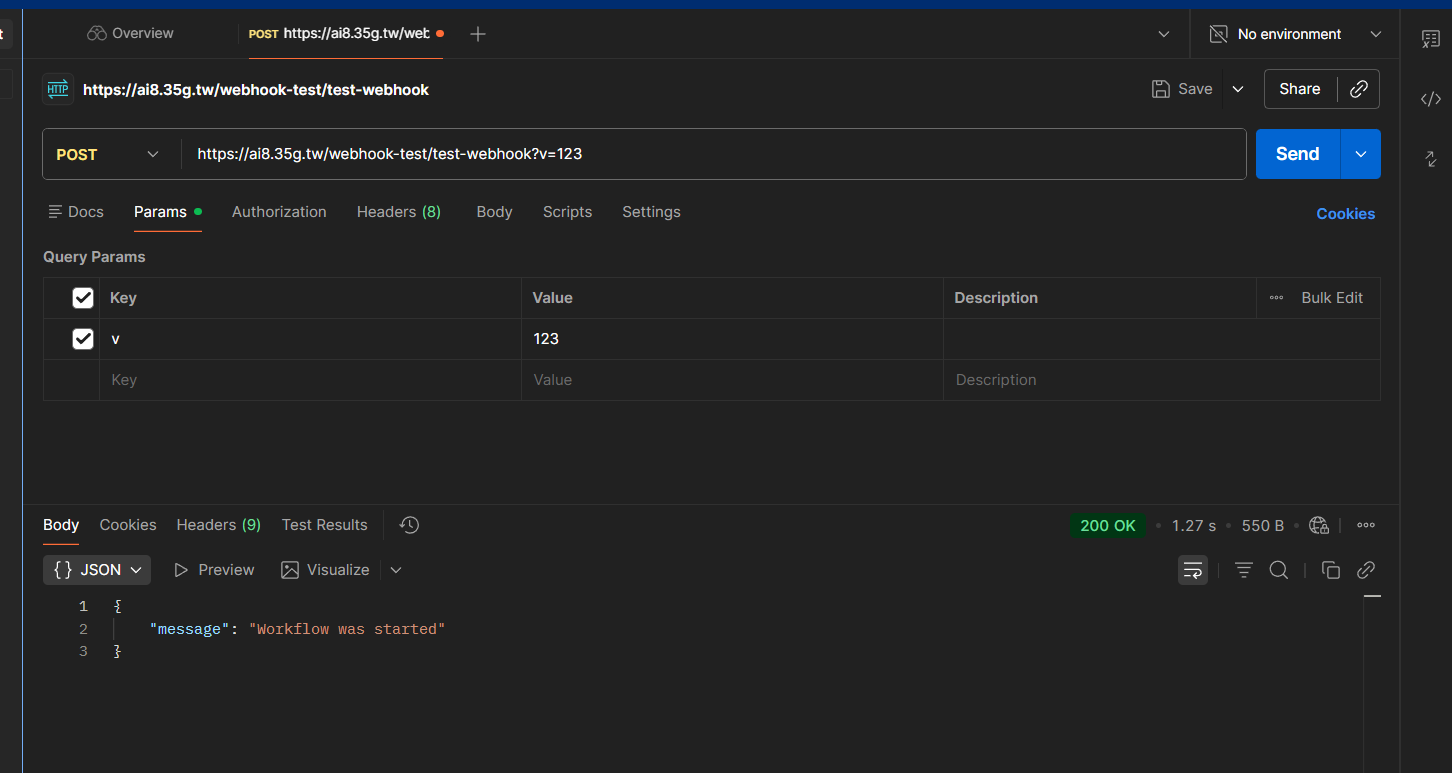This screenshot has height=773, width=1452.
Task: Click Bulk Edit in params table
Action: 1331,298
